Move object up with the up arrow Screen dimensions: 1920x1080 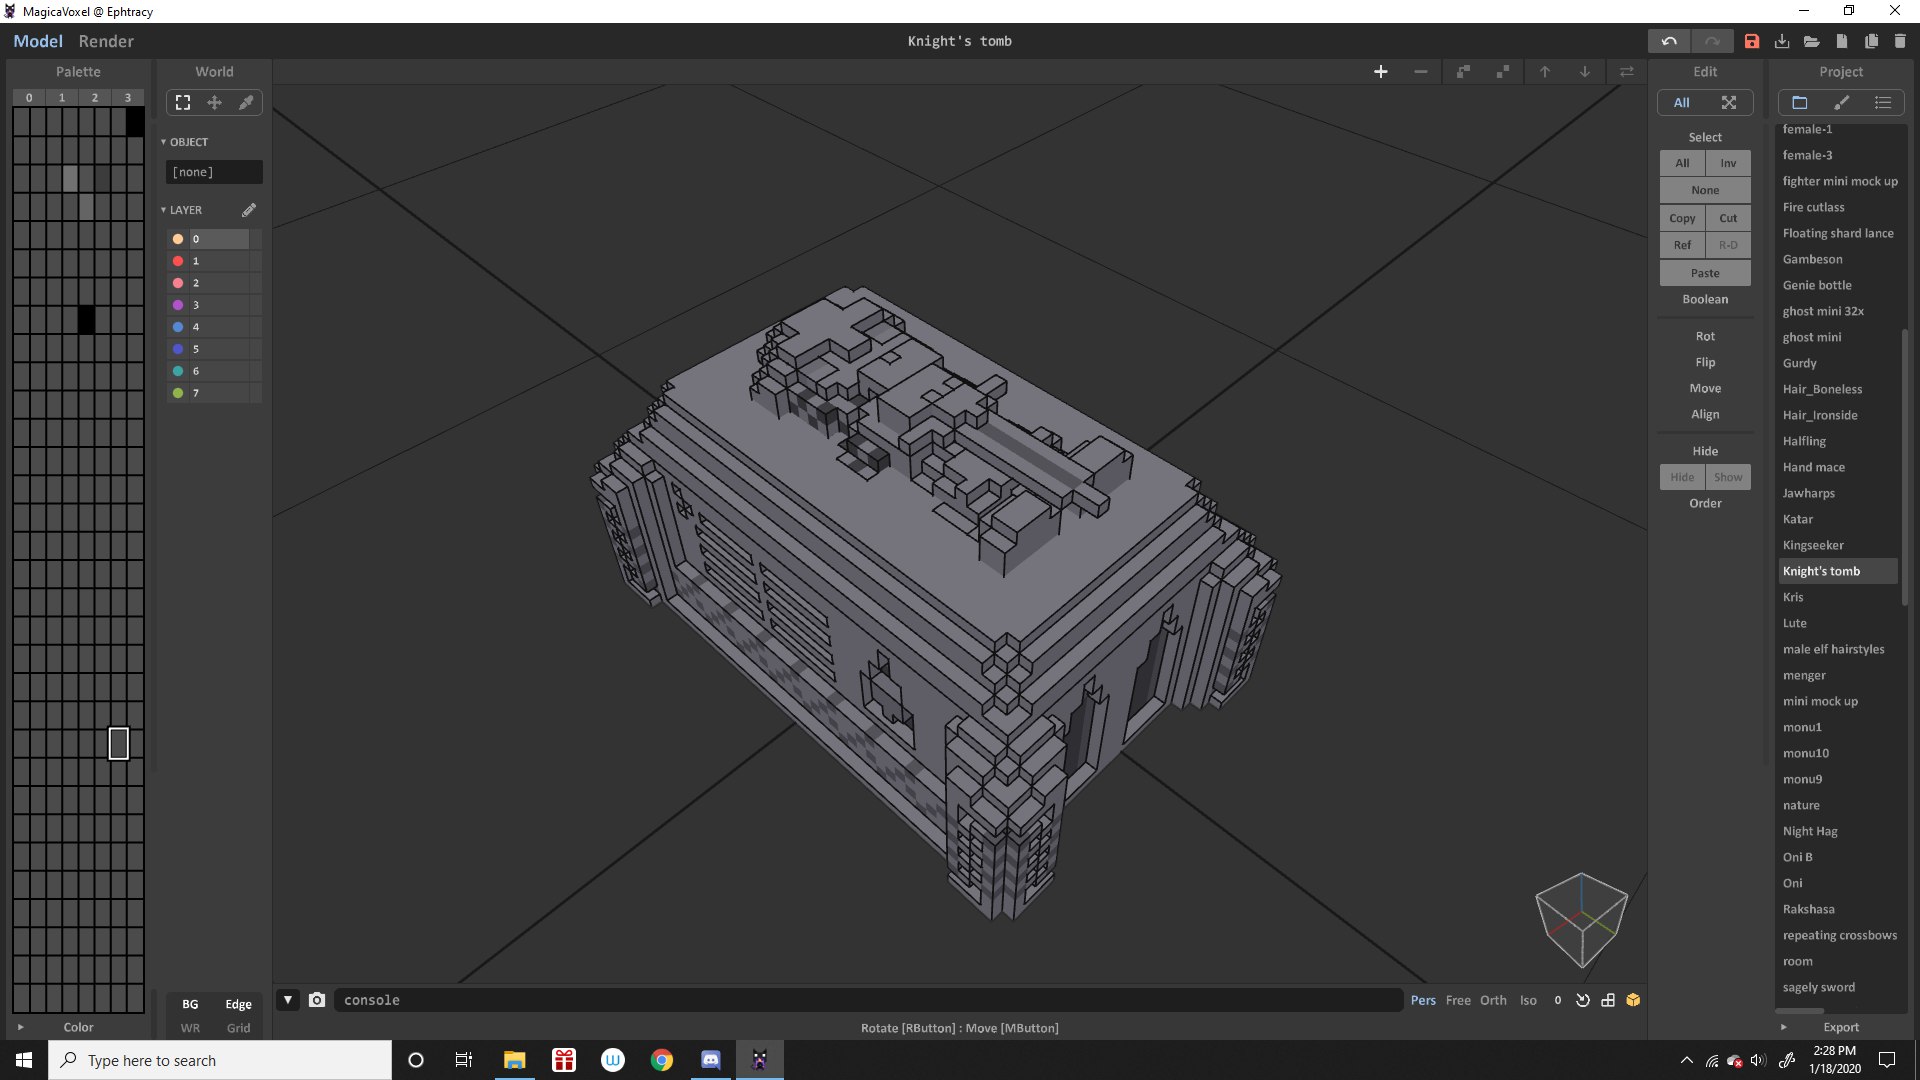click(x=1545, y=72)
